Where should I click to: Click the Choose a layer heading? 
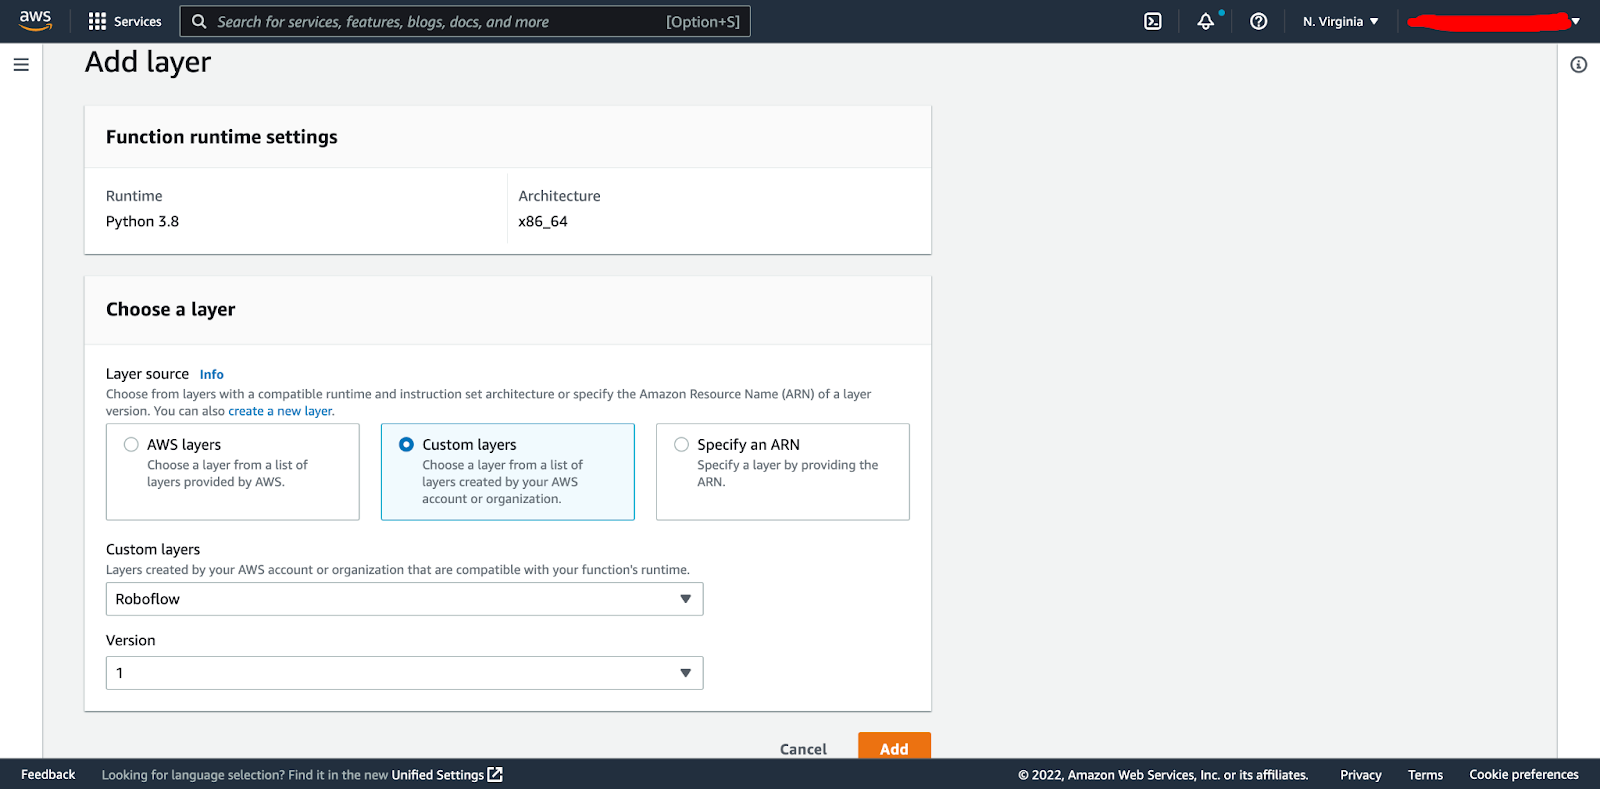pos(171,309)
